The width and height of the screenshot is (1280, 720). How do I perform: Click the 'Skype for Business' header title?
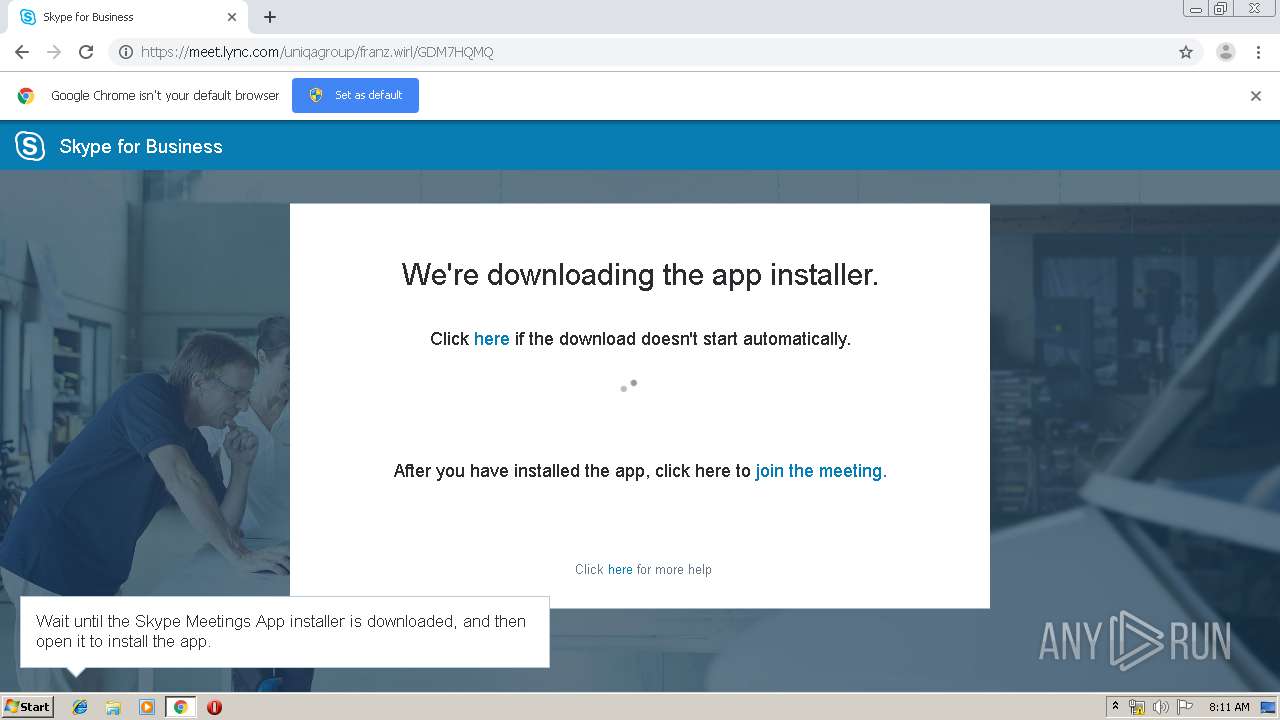[x=141, y=146]
